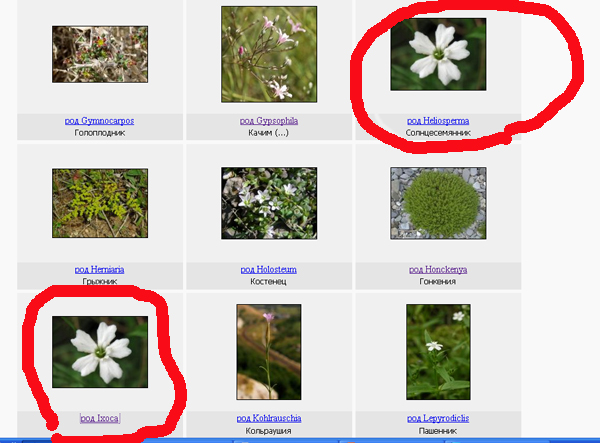Open the Herniaria creeping plant photo
This screenshot has width=600, height=443.
[99, 202]
